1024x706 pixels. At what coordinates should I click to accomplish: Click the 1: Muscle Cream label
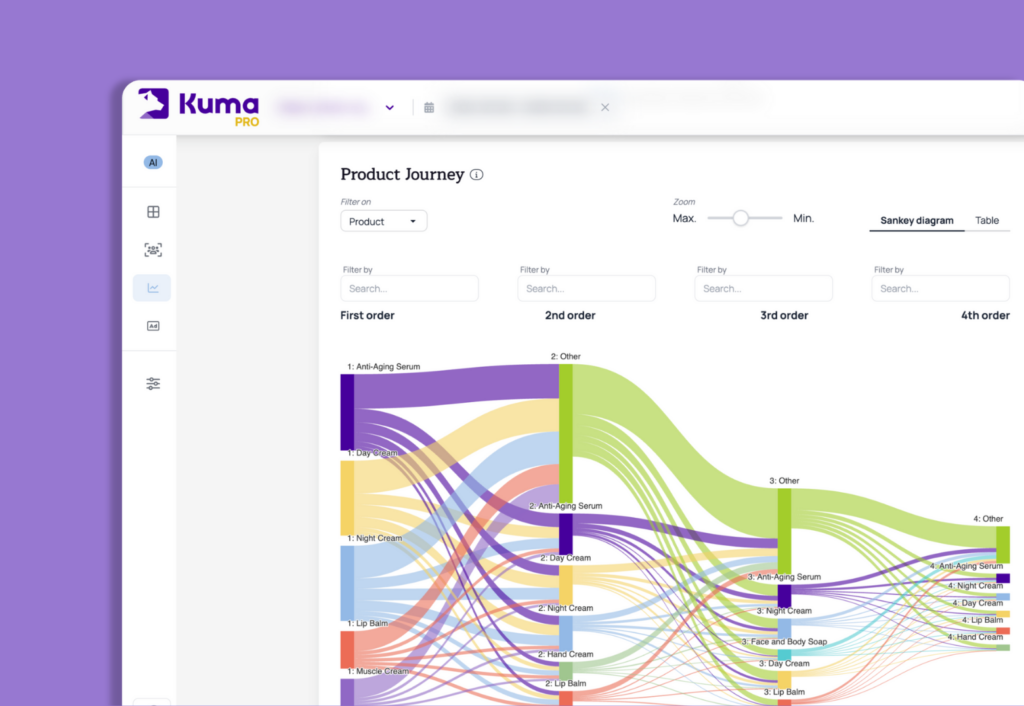tap(377, 671)
